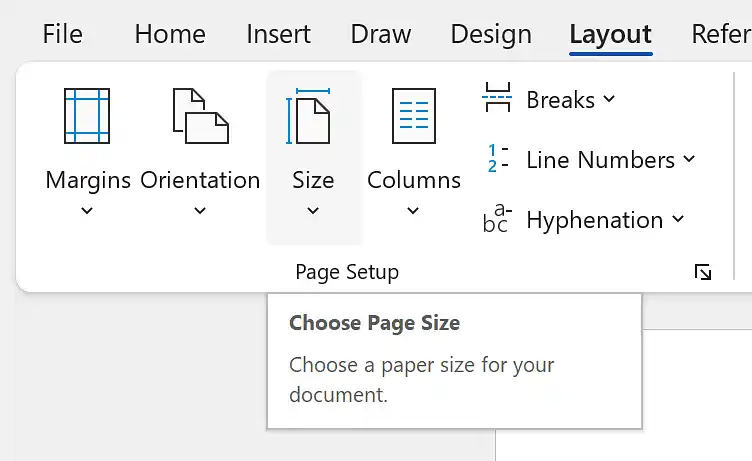The image size is (752, 461).
Task: Expand the Margins dropdown chevron
Action: point(87,210)
